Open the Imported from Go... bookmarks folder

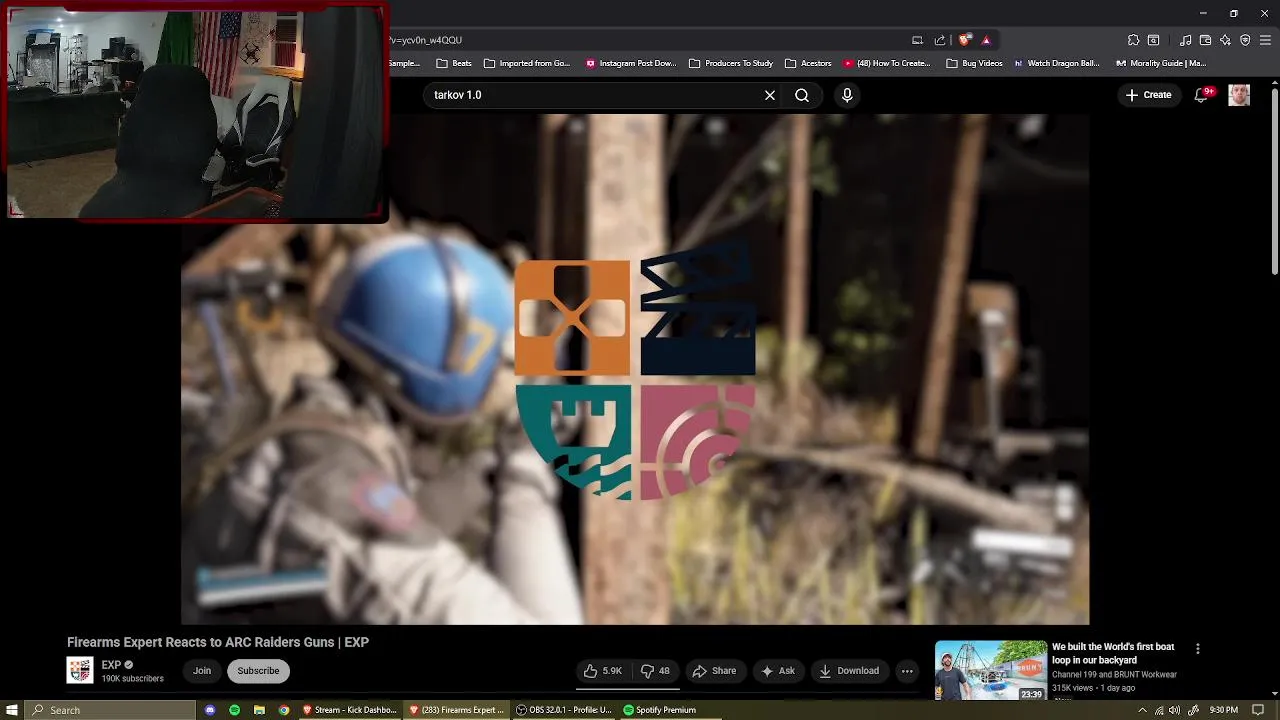click(x=526, y=63)
